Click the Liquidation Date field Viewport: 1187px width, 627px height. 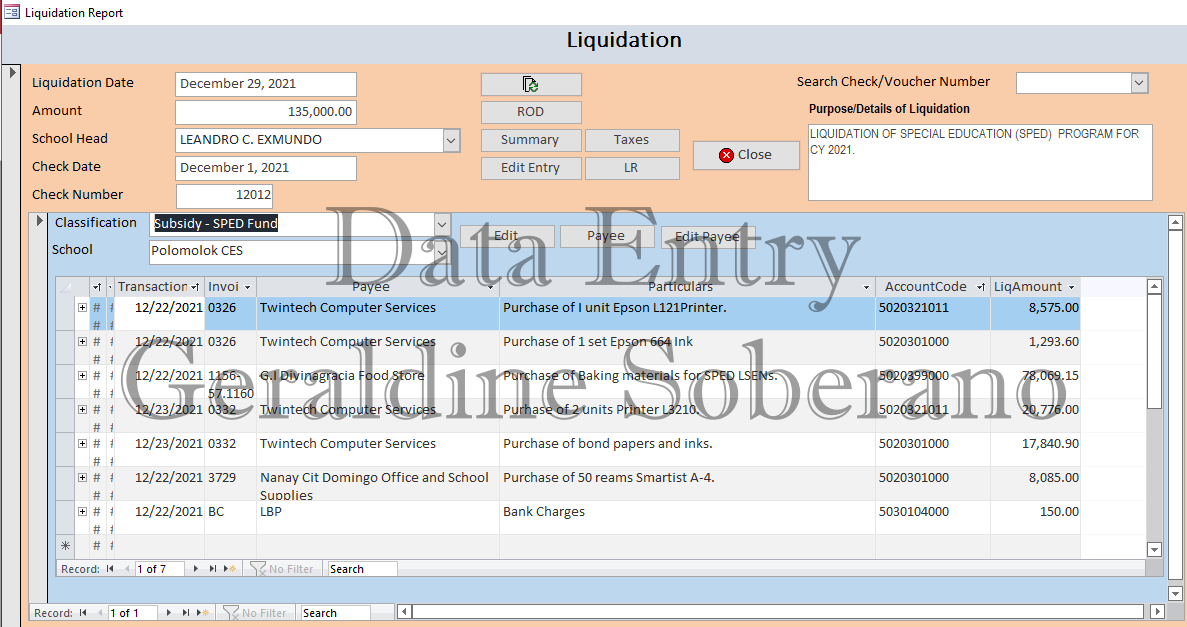click(266, 84)
